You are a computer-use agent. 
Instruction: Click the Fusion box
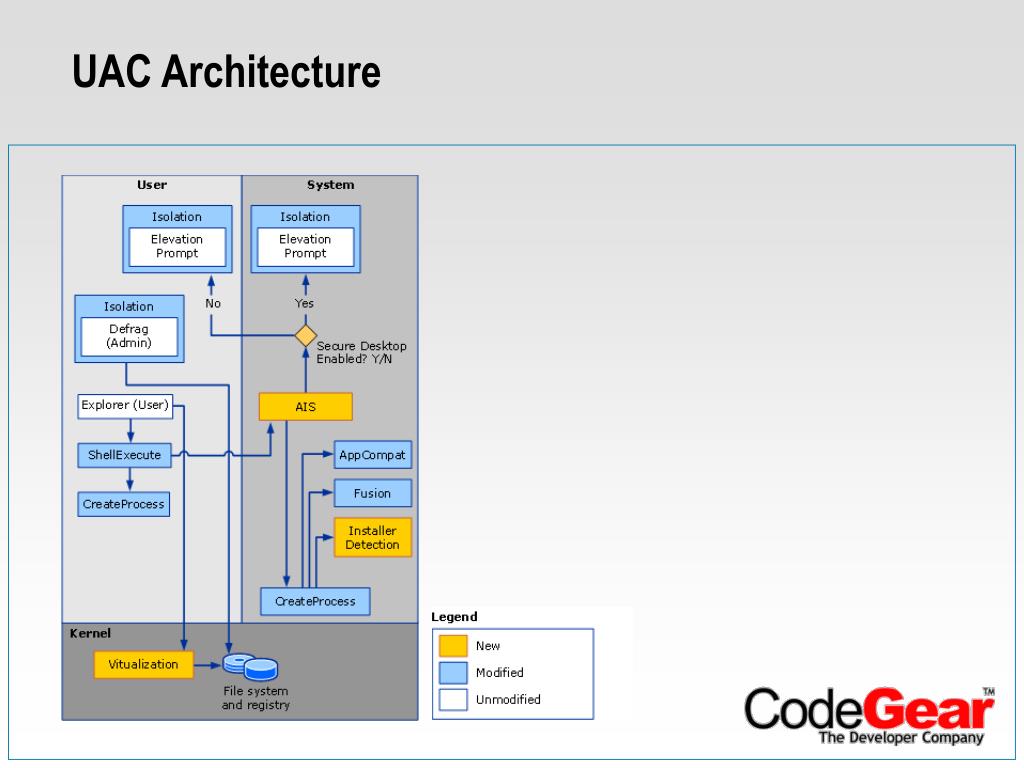(372, 494)
